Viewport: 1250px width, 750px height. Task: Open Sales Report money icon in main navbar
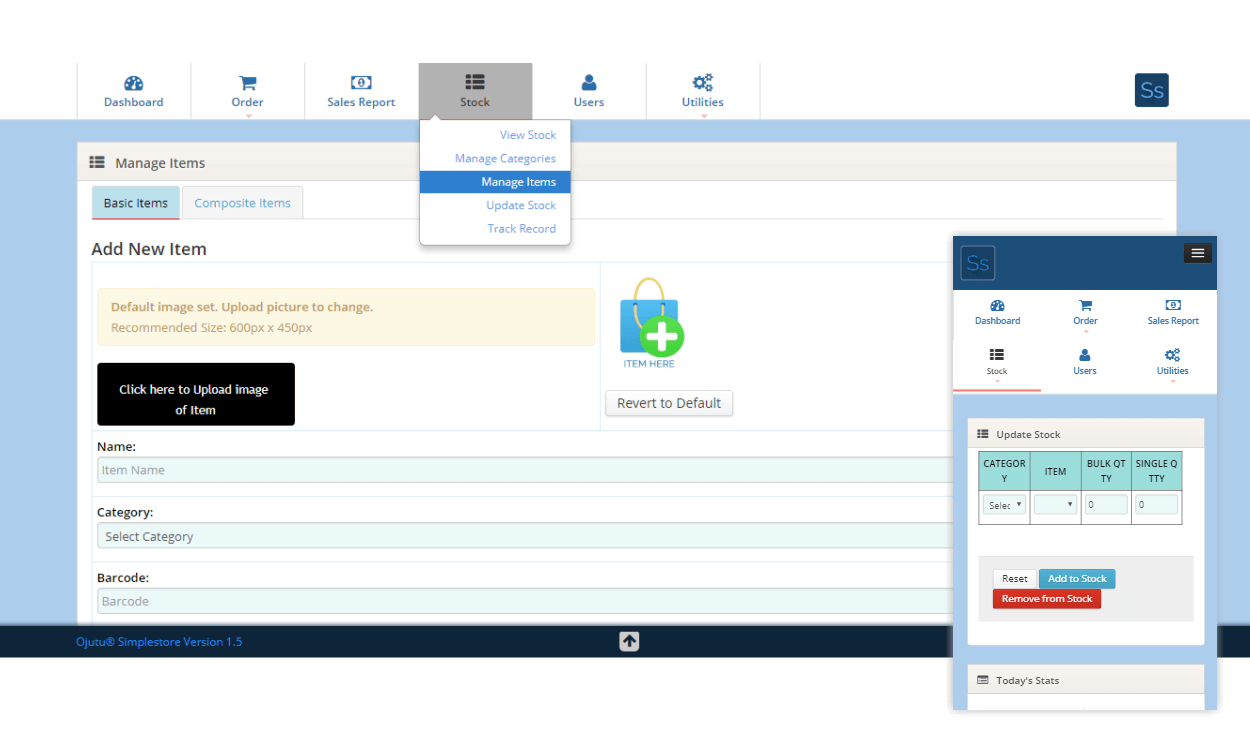tap(361, 83)
